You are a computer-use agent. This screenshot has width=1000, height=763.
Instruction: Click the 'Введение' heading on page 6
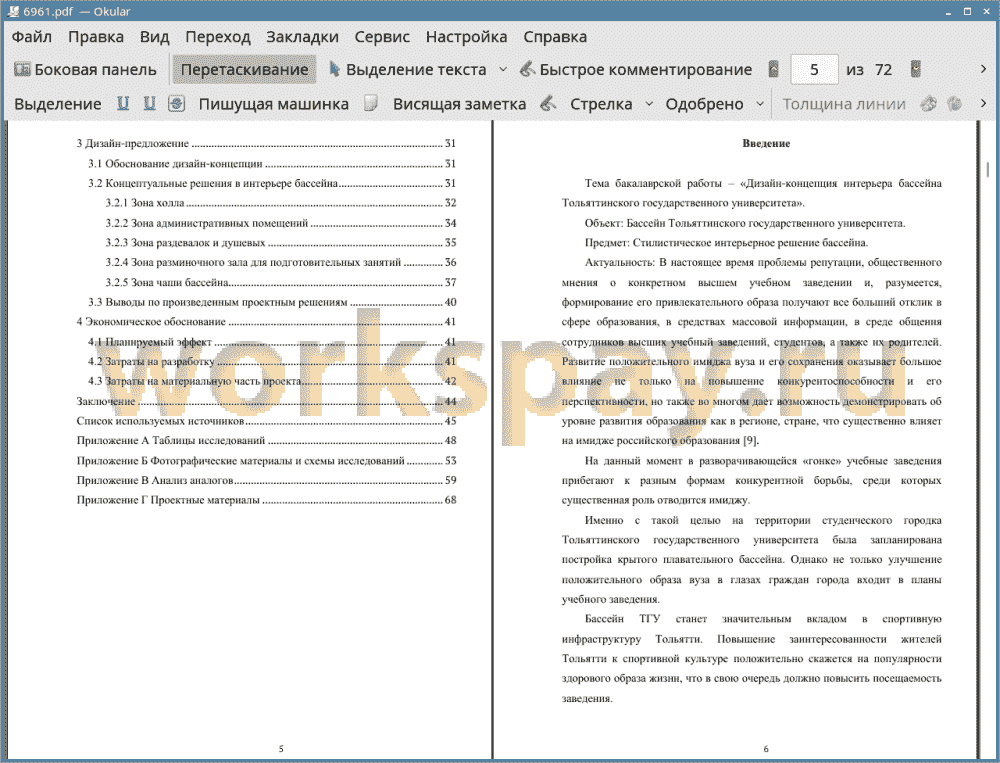point(766,144)
